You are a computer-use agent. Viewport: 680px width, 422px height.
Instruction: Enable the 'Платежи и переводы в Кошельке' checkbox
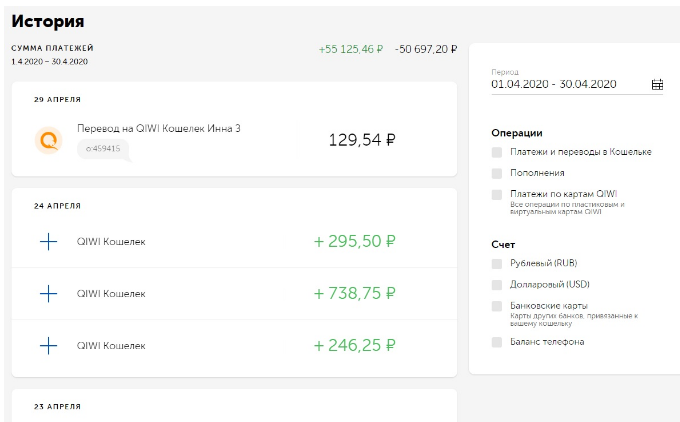(497, 152)
